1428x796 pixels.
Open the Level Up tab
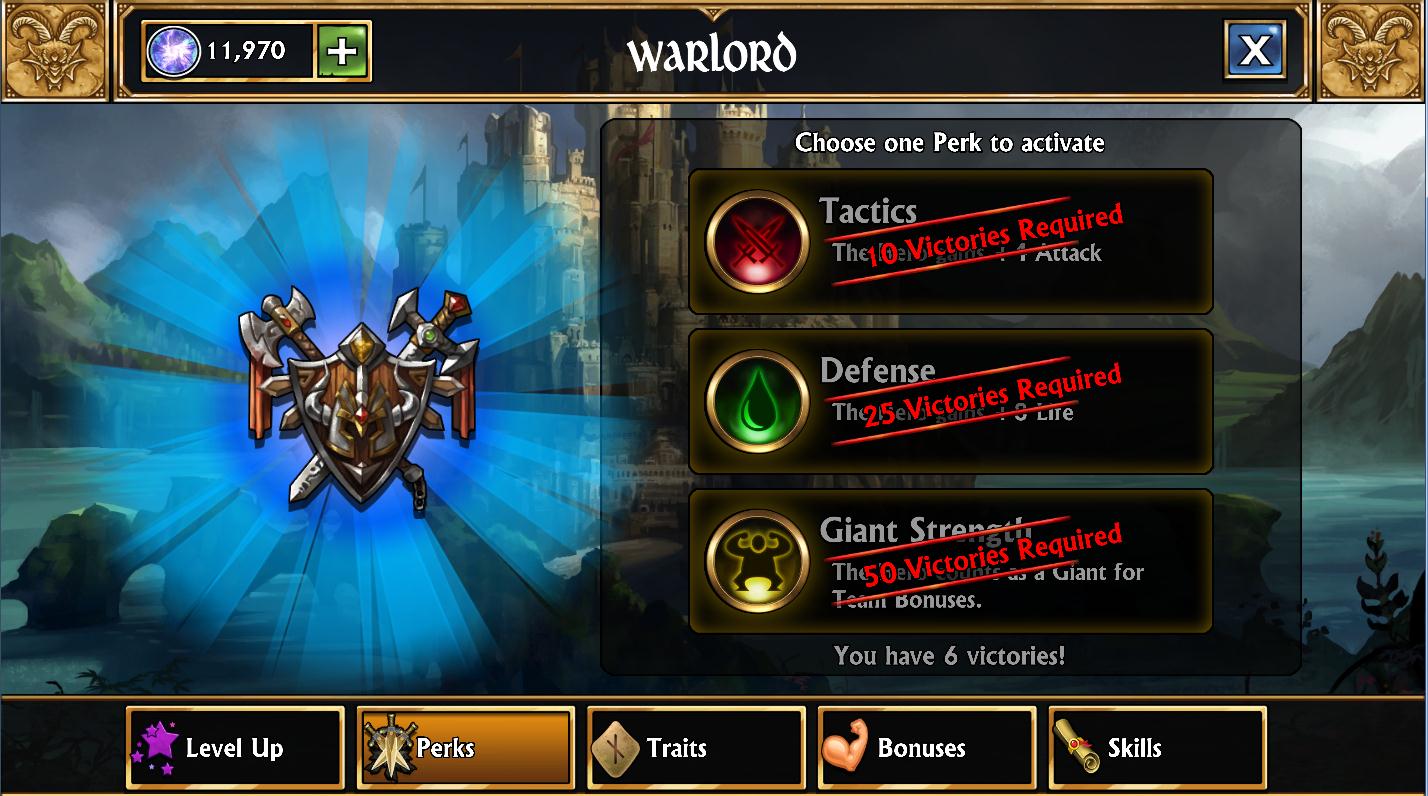(235, 748)
